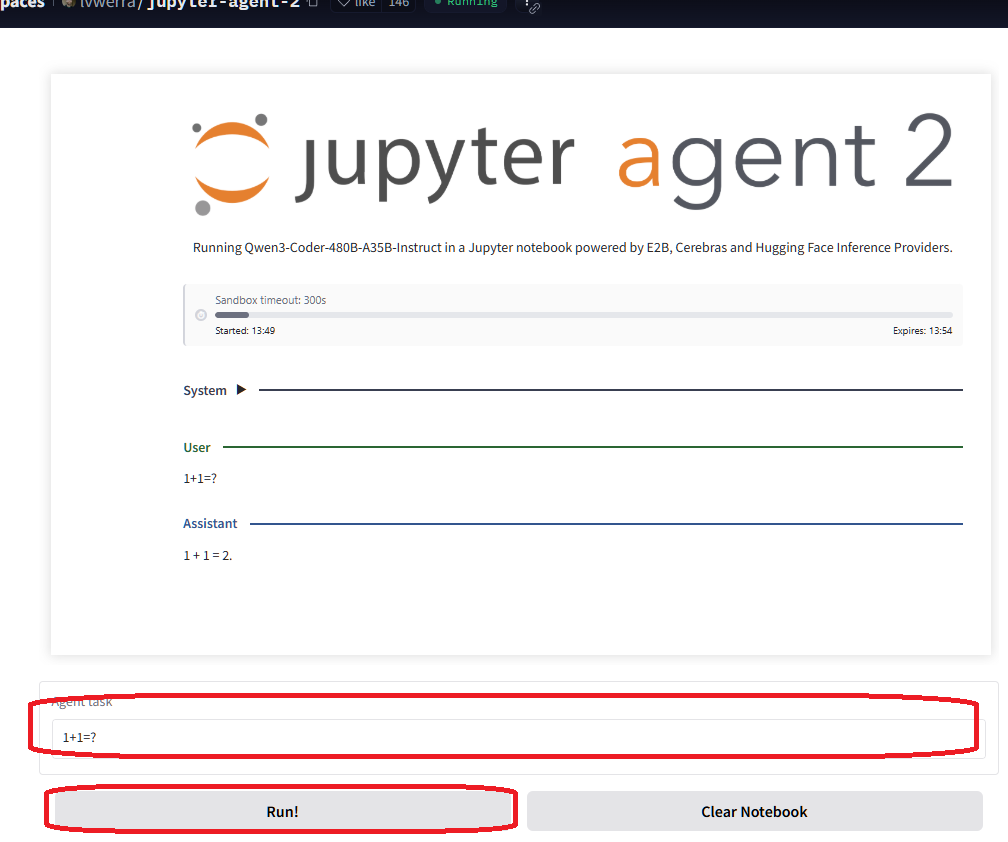Image resolution: width=1008 pixels, height=842 pixels.
Task: Click the Clear Notebook button
Action: tap(754, 811)
